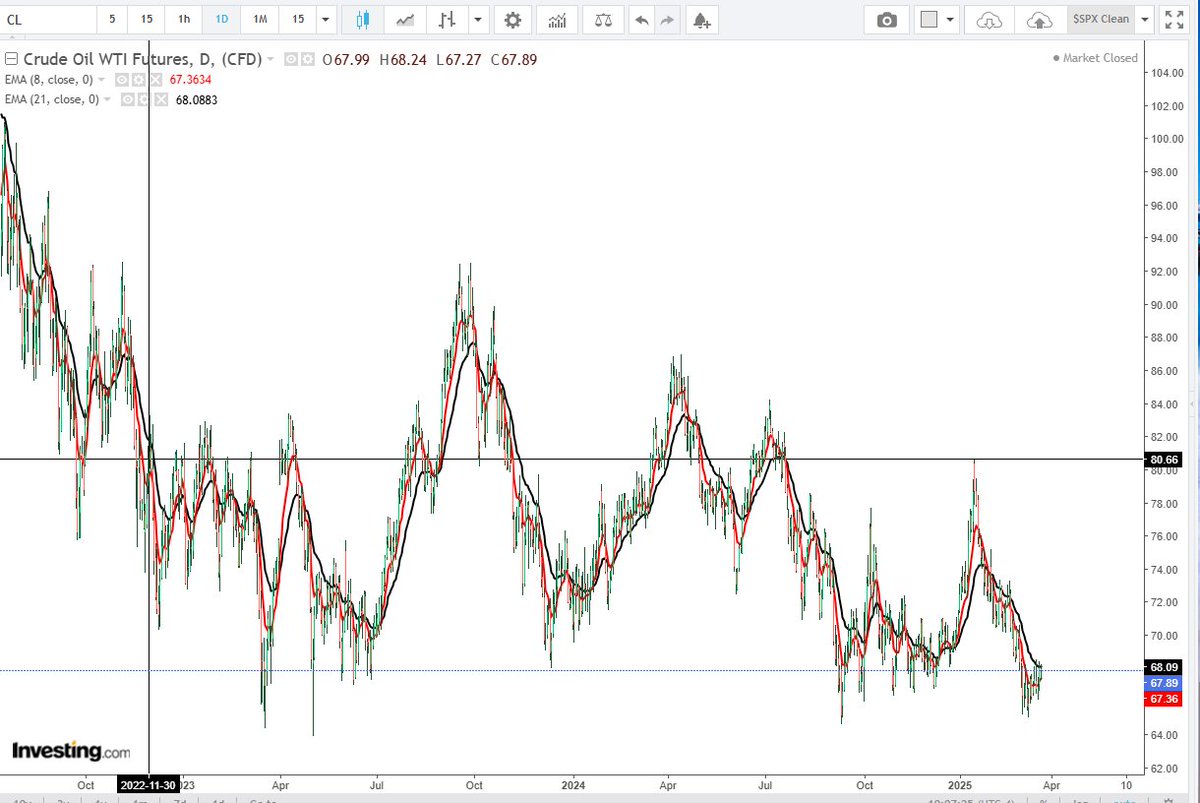
Task: Open the custom interval dropdown arrow
Action: point(324,19)
